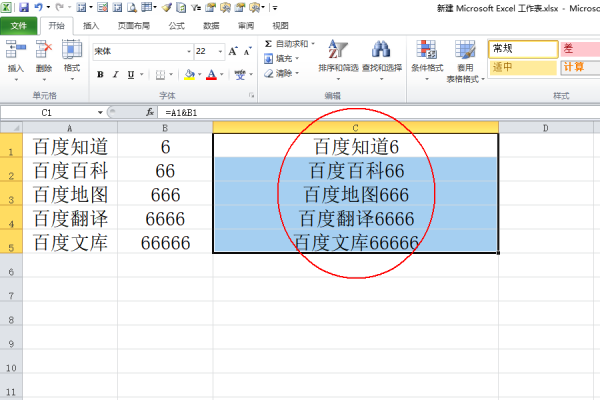Open the Name Box dropdown arrow
The image size is (600, 400).
point(100,113)
